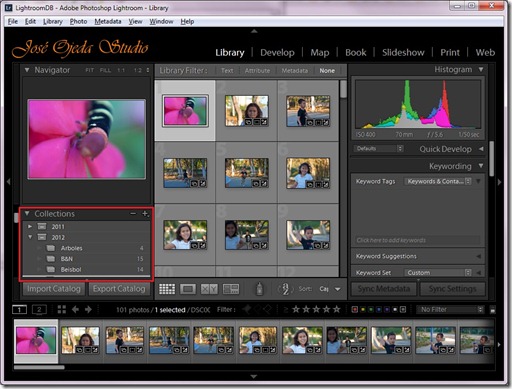
Task: Open Quick Develop Defaults preset dropdown
Action: (x=378, y=149)
